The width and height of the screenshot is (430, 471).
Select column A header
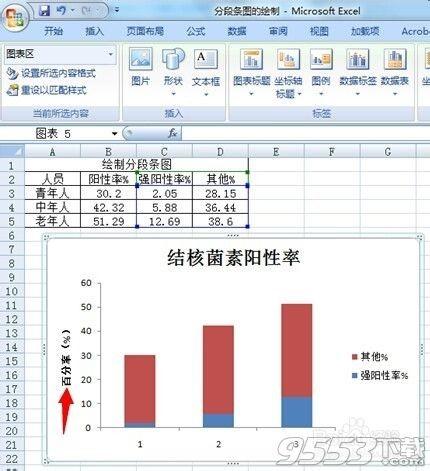point(53,152)
